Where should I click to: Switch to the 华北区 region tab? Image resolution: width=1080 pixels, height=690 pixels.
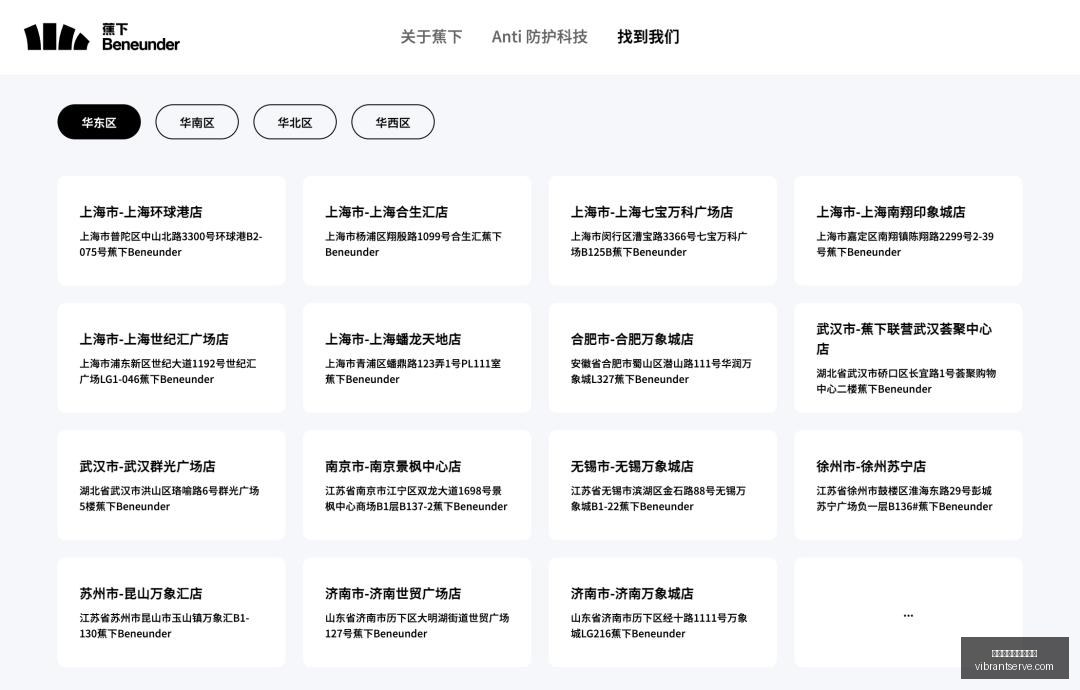coord(295,122)
